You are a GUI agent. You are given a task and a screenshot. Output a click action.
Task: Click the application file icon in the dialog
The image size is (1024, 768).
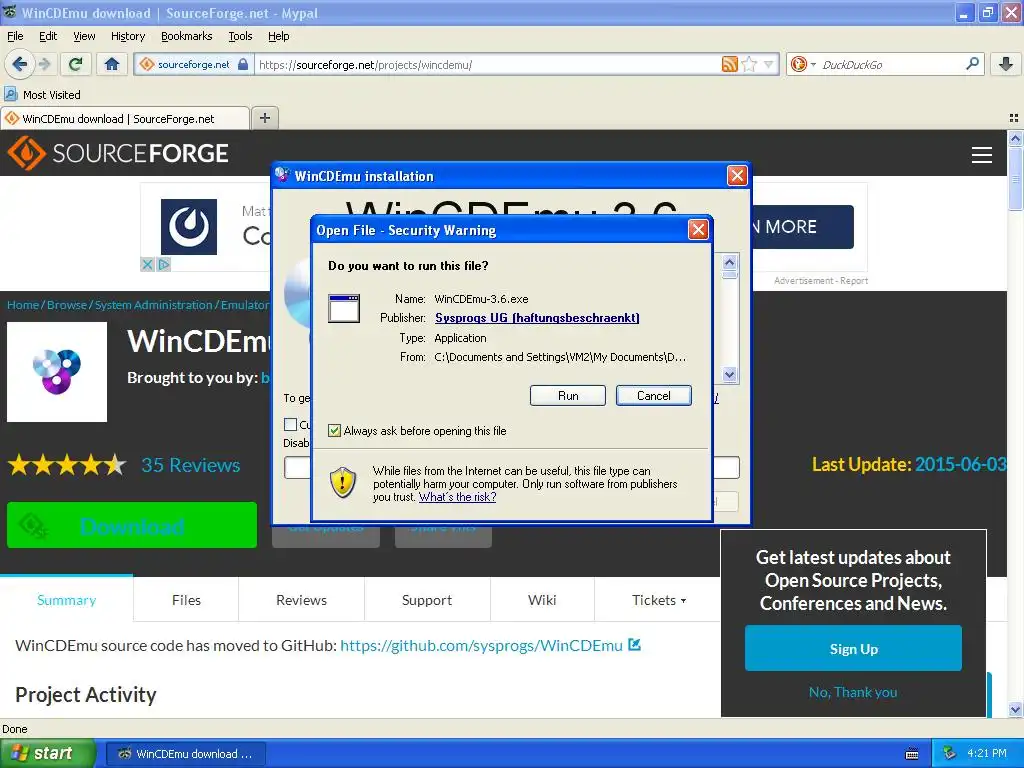coord(344,308)
